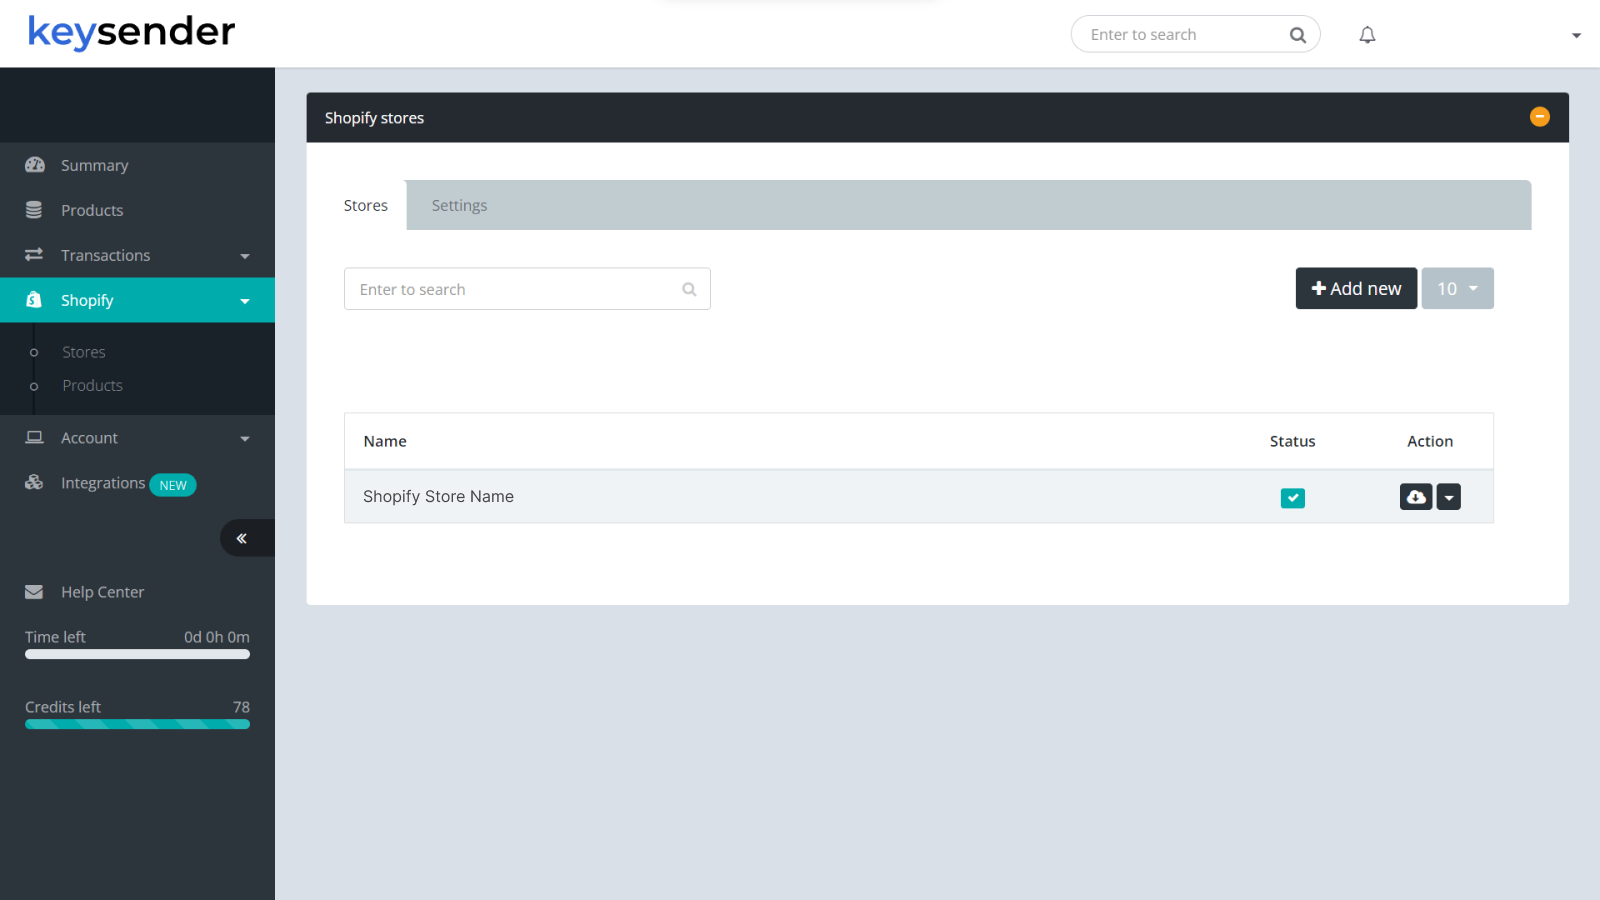Click the Shopify bag icon in sidebar
Screen dimensions: 1600x900
[x=33, y=300]
